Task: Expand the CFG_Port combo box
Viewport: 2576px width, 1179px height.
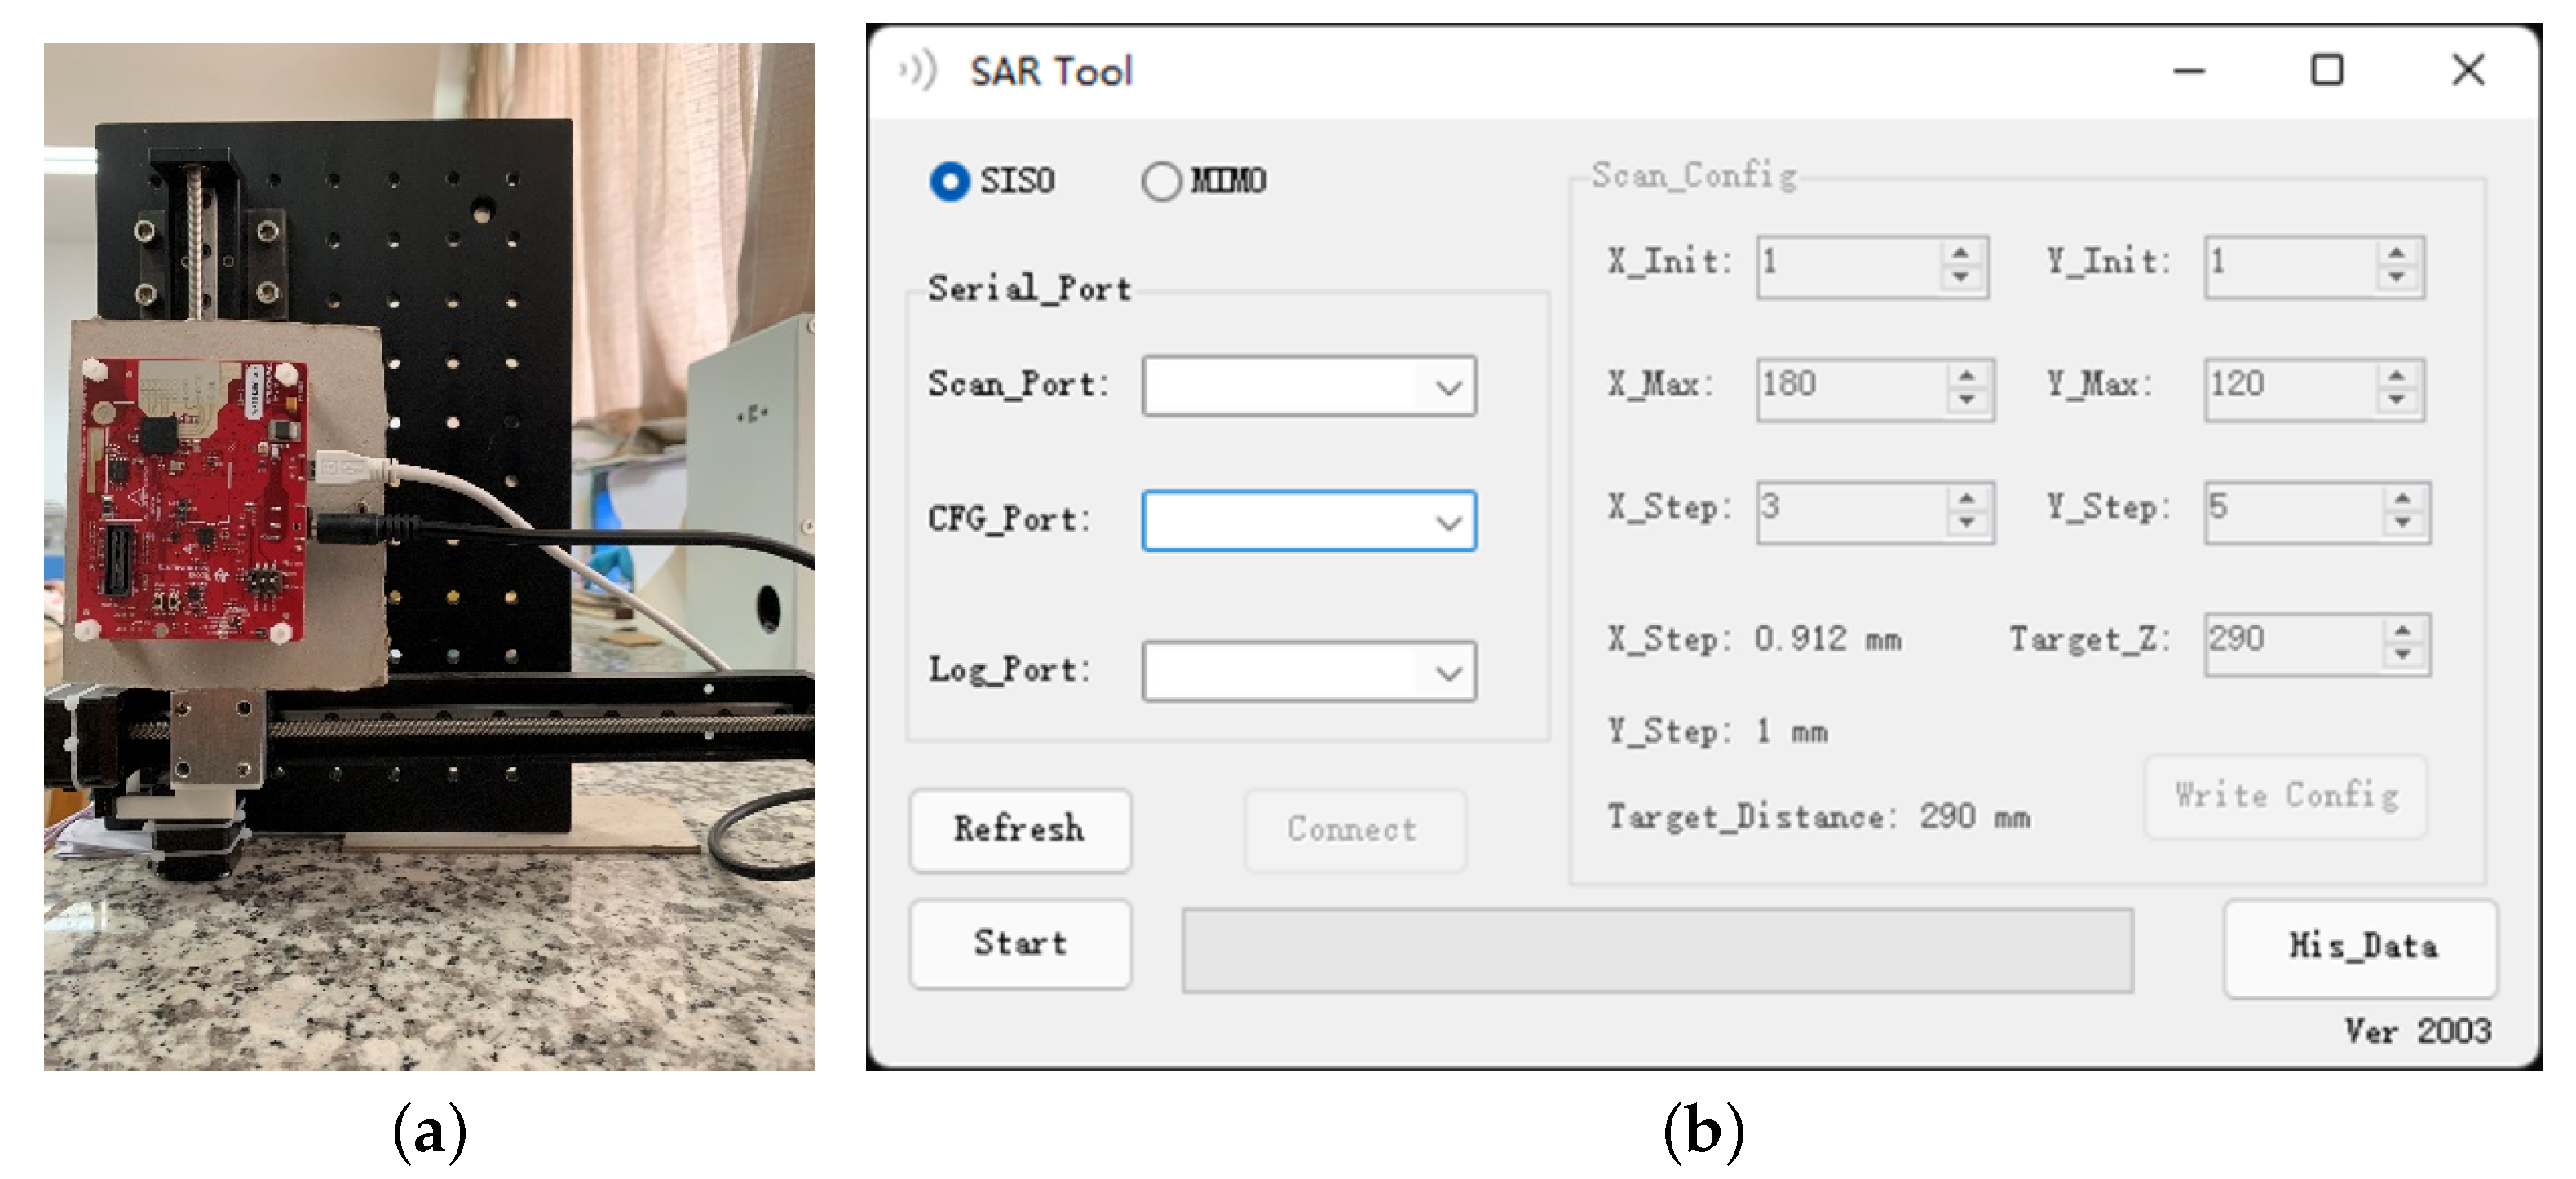Action: tap(1448, 522)
